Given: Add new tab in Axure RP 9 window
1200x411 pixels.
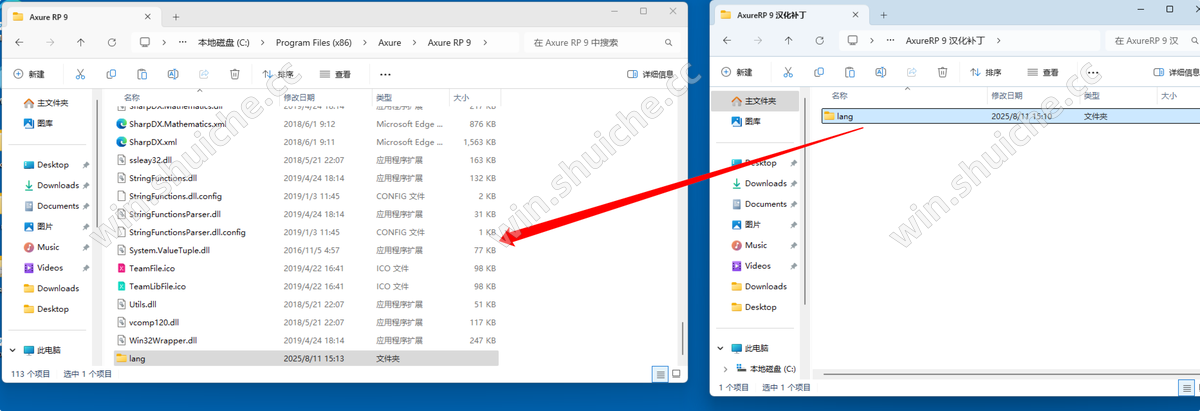Looking at the screenshot, I should [176, 16].
